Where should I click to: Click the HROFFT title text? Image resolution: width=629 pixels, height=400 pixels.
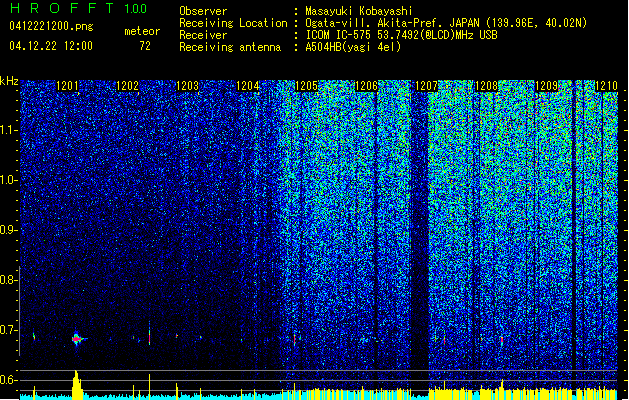pos(62,8)
